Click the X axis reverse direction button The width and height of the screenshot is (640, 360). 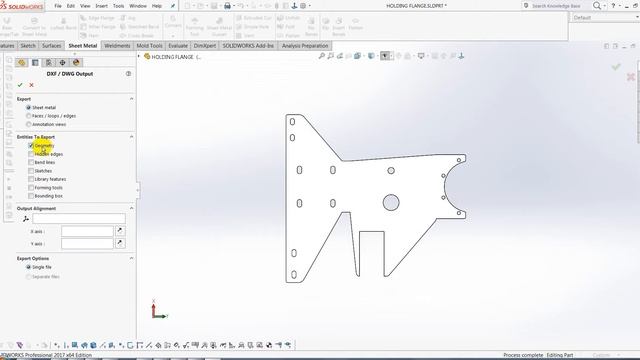click(120, 231)
